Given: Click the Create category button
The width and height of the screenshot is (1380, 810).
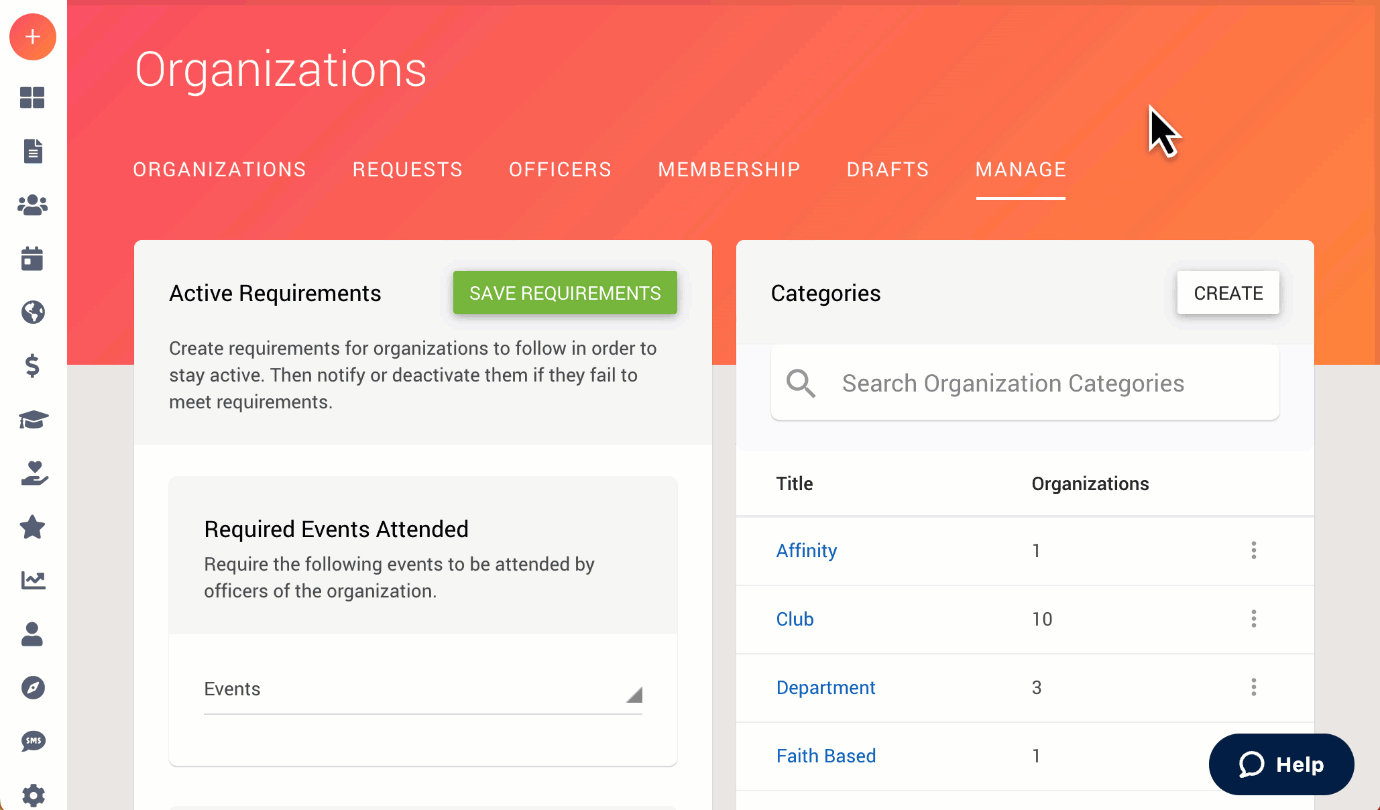Looking at the screenshot, I should (x=1228, y=293).
